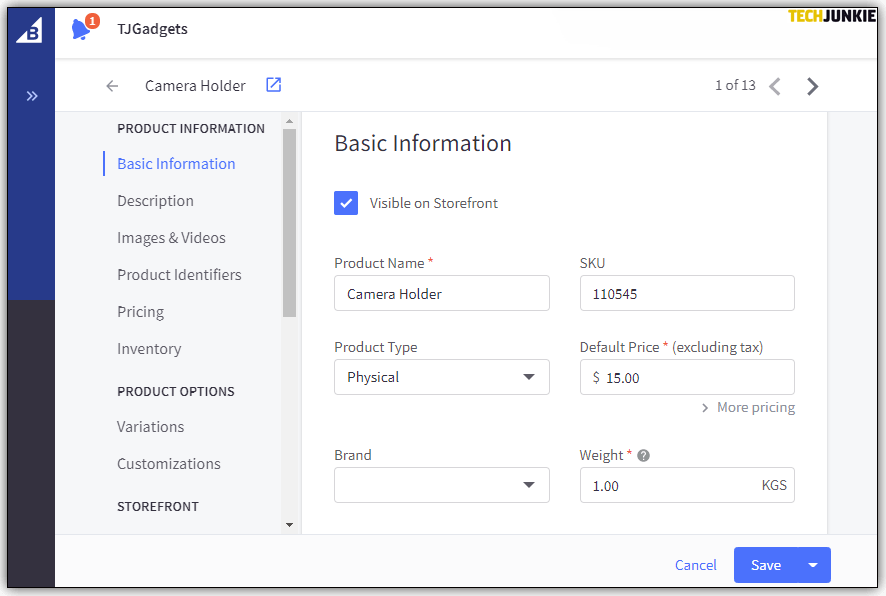Click the Cancel link

click(695, 565)
